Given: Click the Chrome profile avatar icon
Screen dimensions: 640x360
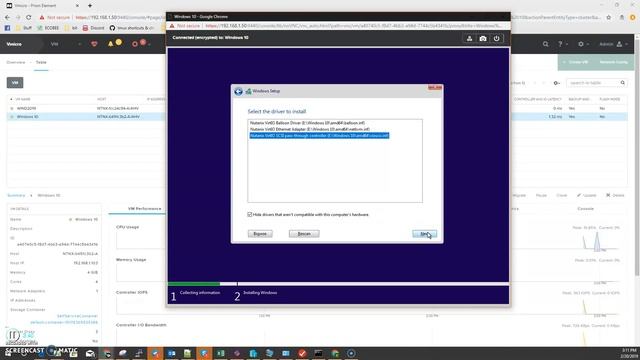Looking at the screenshot, I should click(632, 18).
